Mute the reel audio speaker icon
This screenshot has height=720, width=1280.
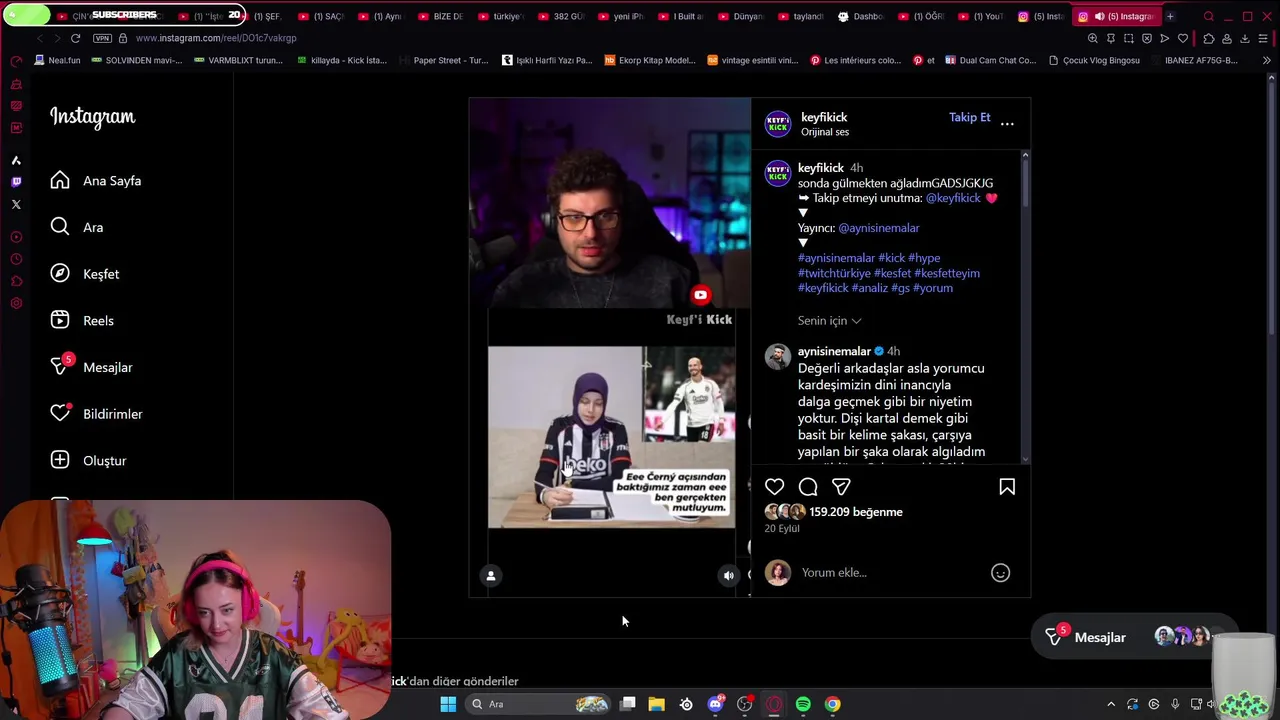click(x=728, y=575)
